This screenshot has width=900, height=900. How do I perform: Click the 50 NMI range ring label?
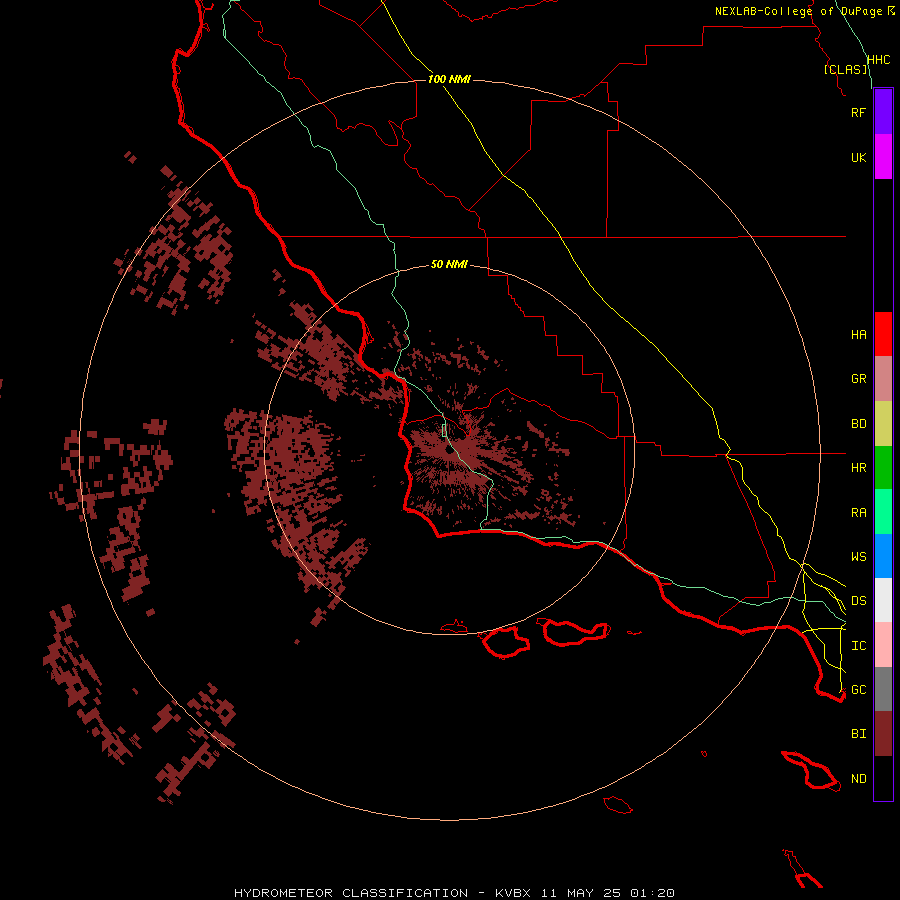point(449,264)
